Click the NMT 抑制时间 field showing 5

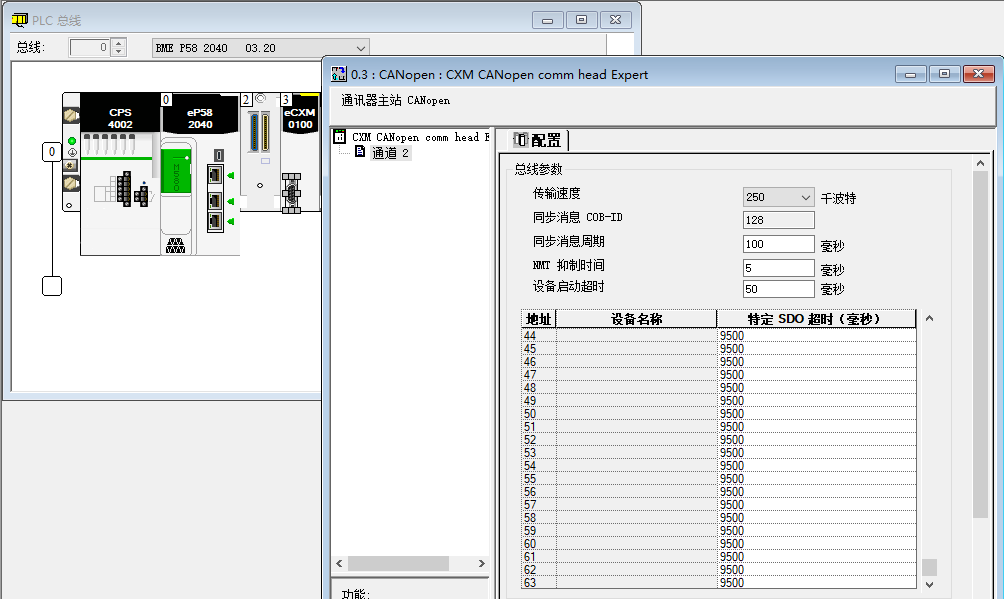pyautogui.click(x=778, y=268)
